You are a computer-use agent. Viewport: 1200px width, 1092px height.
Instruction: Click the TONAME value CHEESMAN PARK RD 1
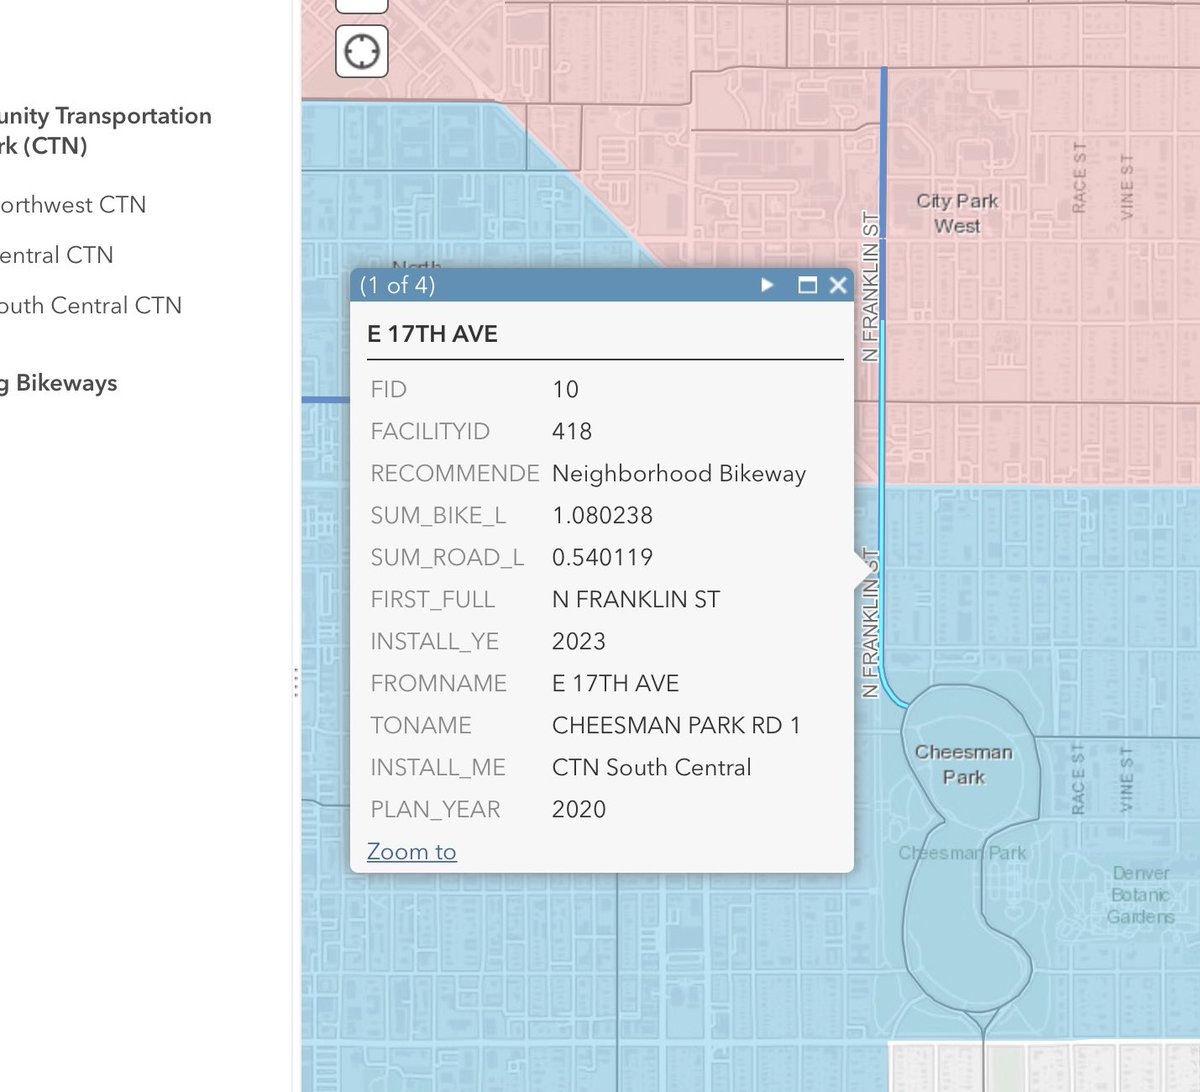pyautogui.click(x=676, y=725)
